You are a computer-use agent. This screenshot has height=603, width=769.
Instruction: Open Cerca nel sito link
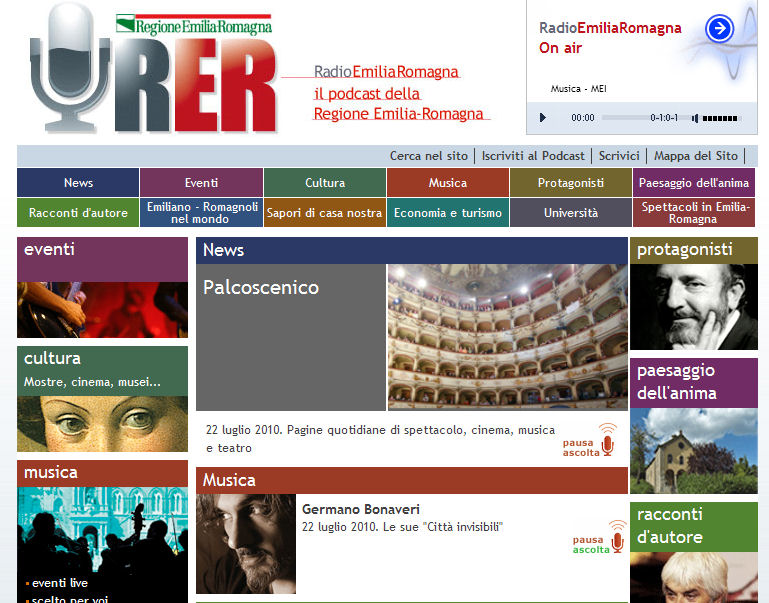429,156
